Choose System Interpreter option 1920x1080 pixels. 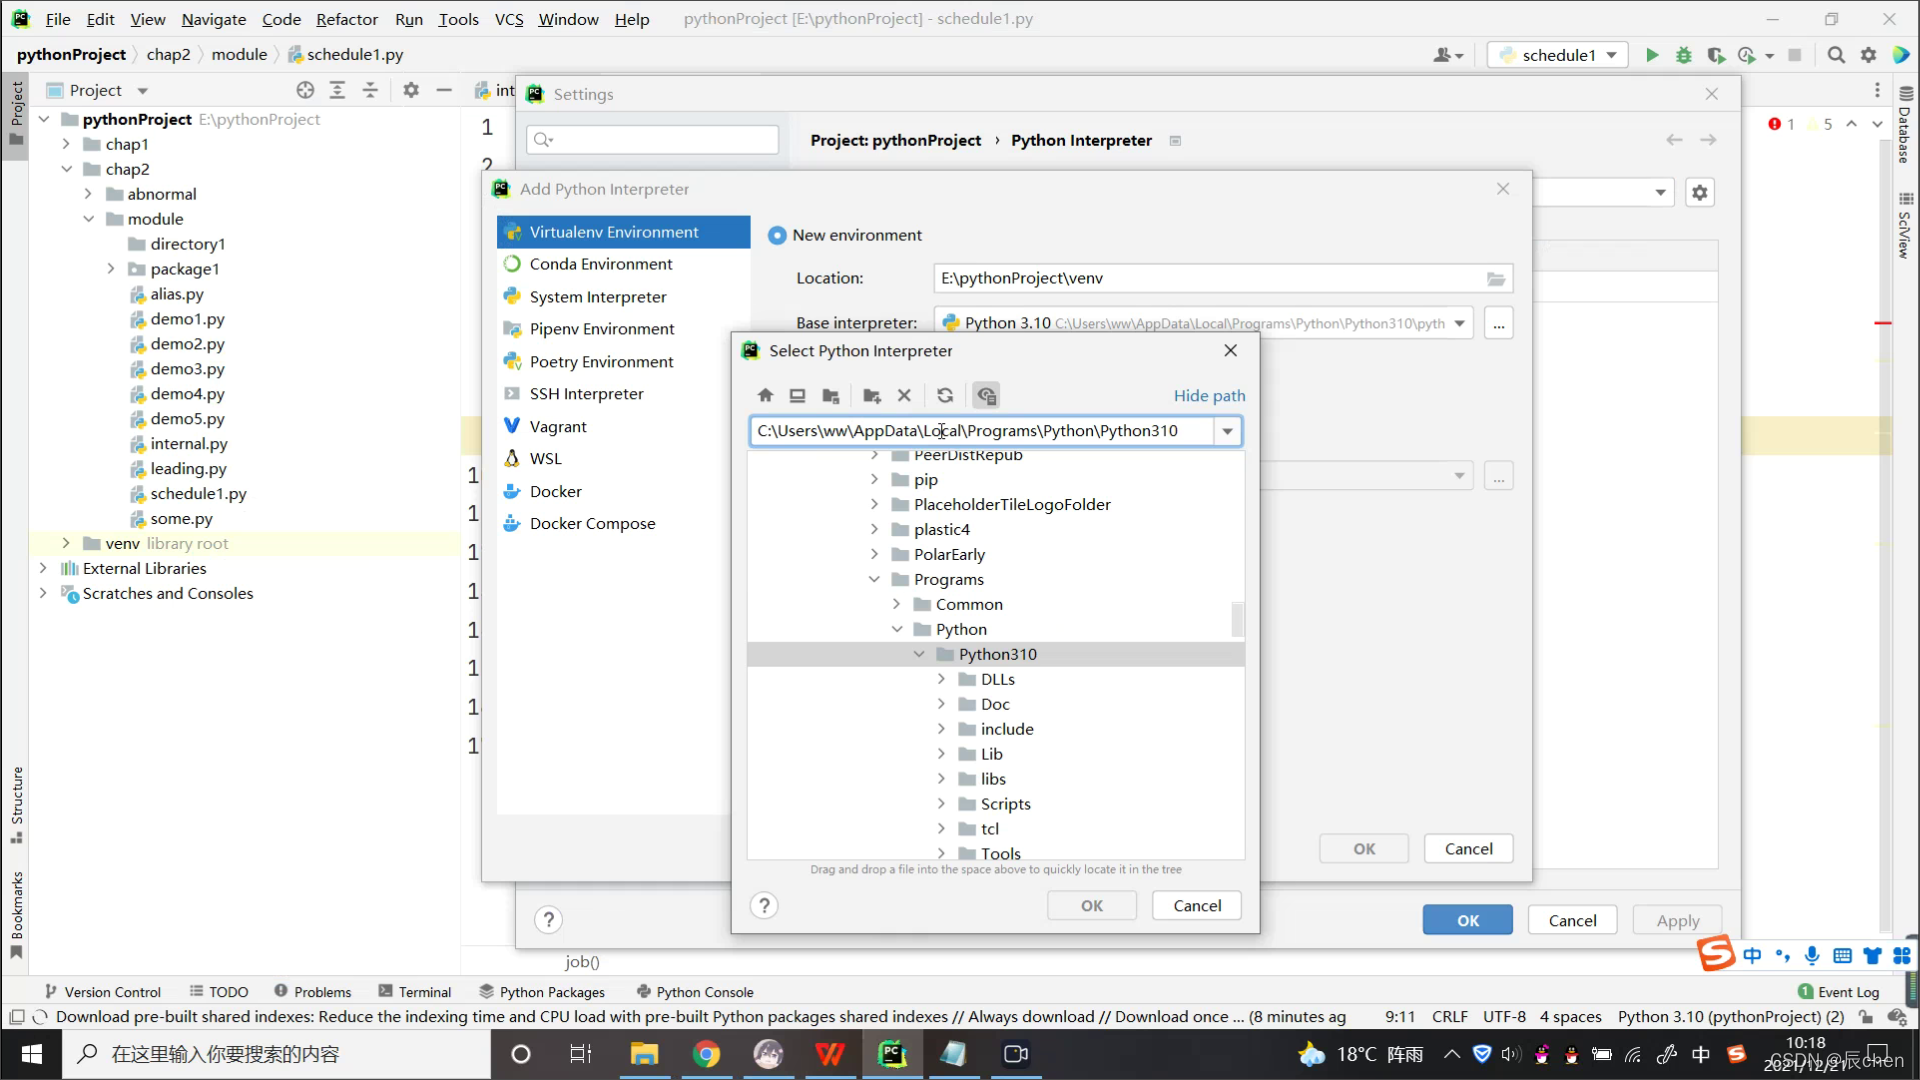click(x=597, y=297)
